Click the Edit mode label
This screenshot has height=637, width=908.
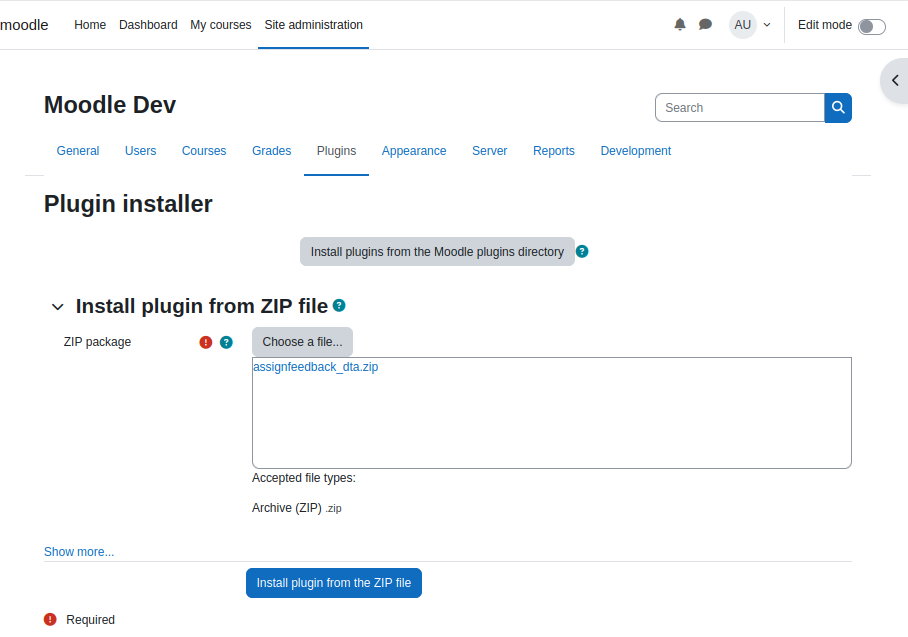click(825, 25)
